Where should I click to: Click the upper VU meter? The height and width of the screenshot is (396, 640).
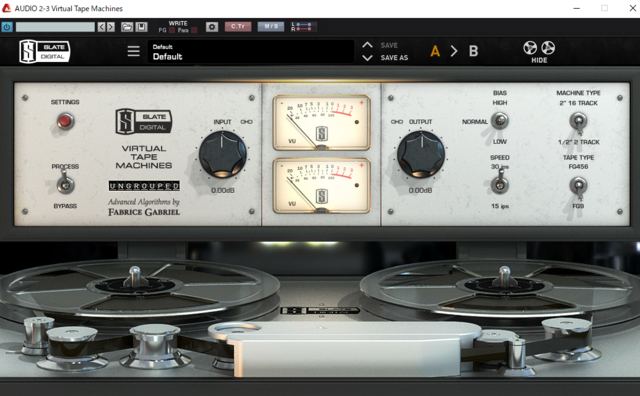coord(322,122)
